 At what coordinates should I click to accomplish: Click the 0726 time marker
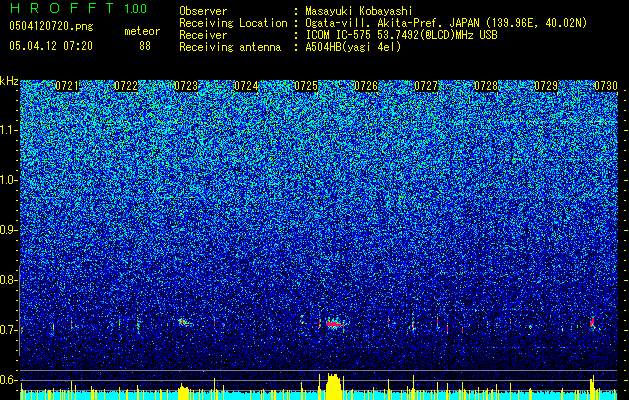[x=366, y=86]
